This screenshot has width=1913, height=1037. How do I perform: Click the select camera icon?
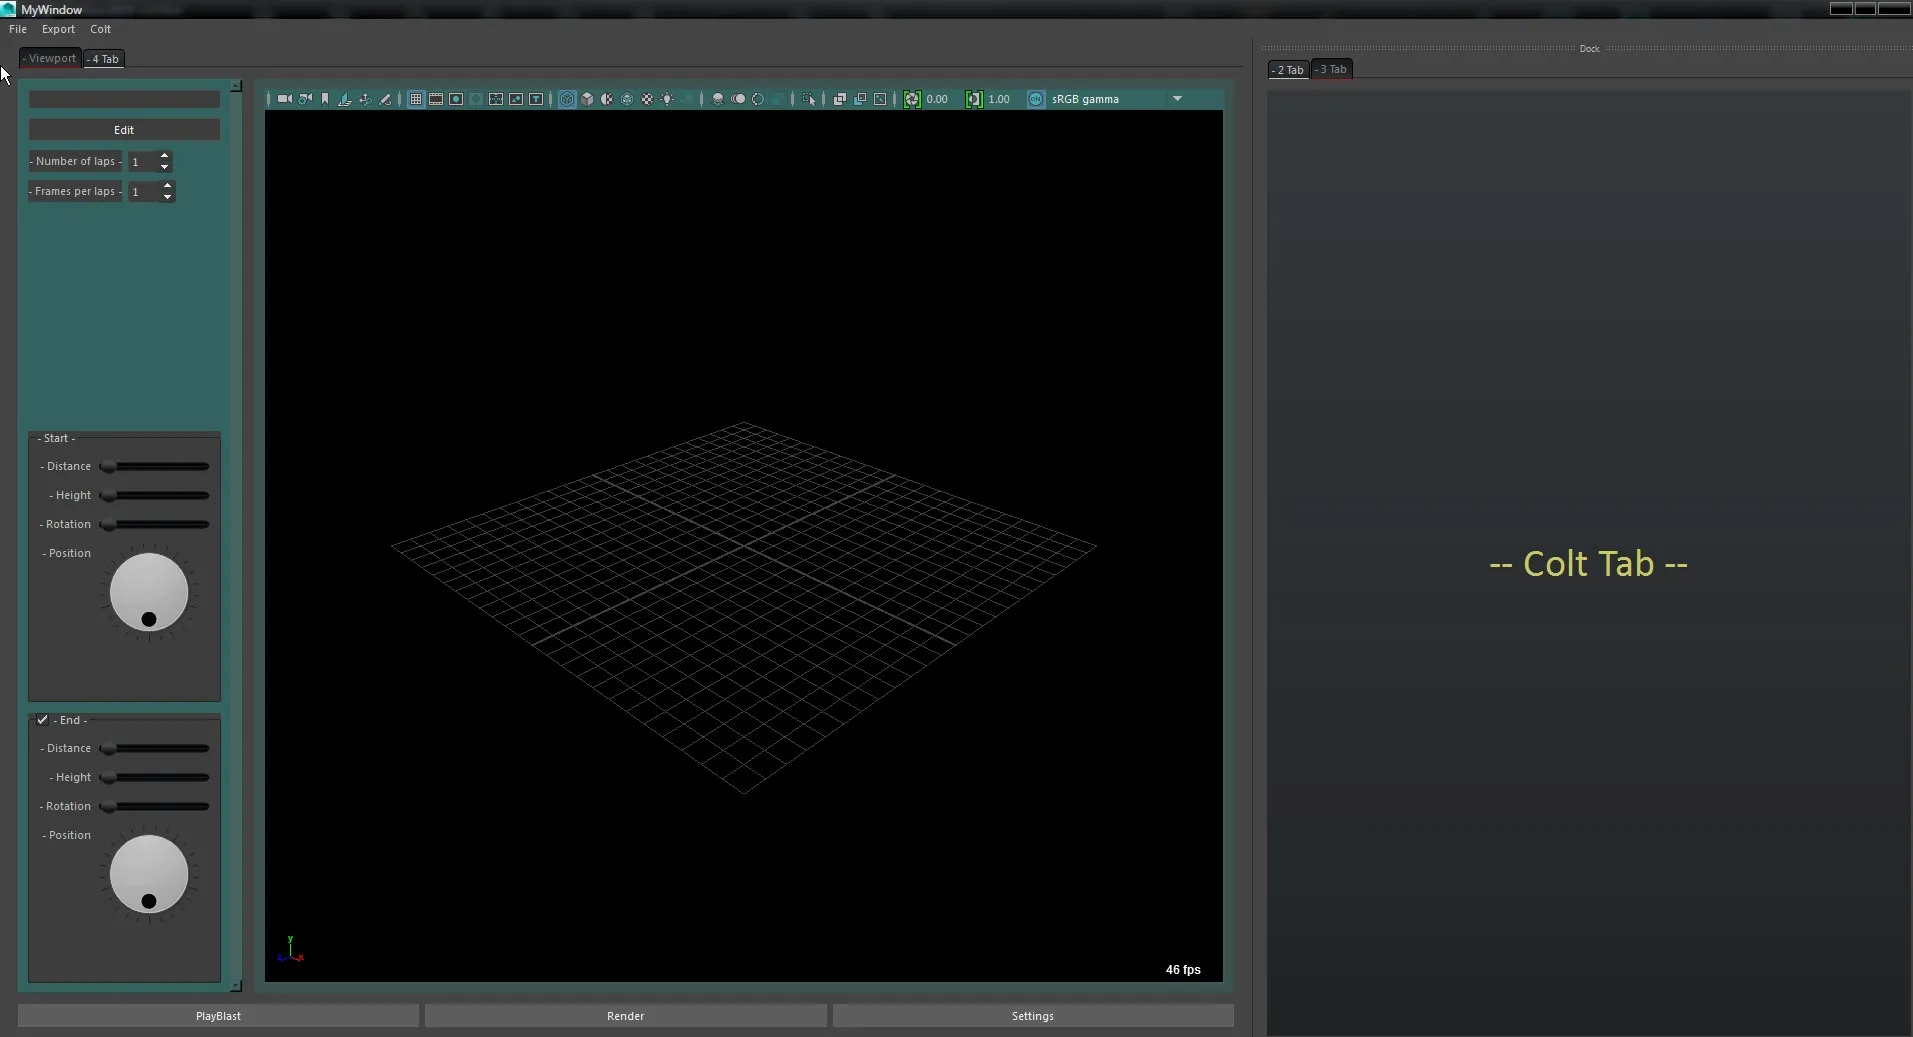[285, 99]
